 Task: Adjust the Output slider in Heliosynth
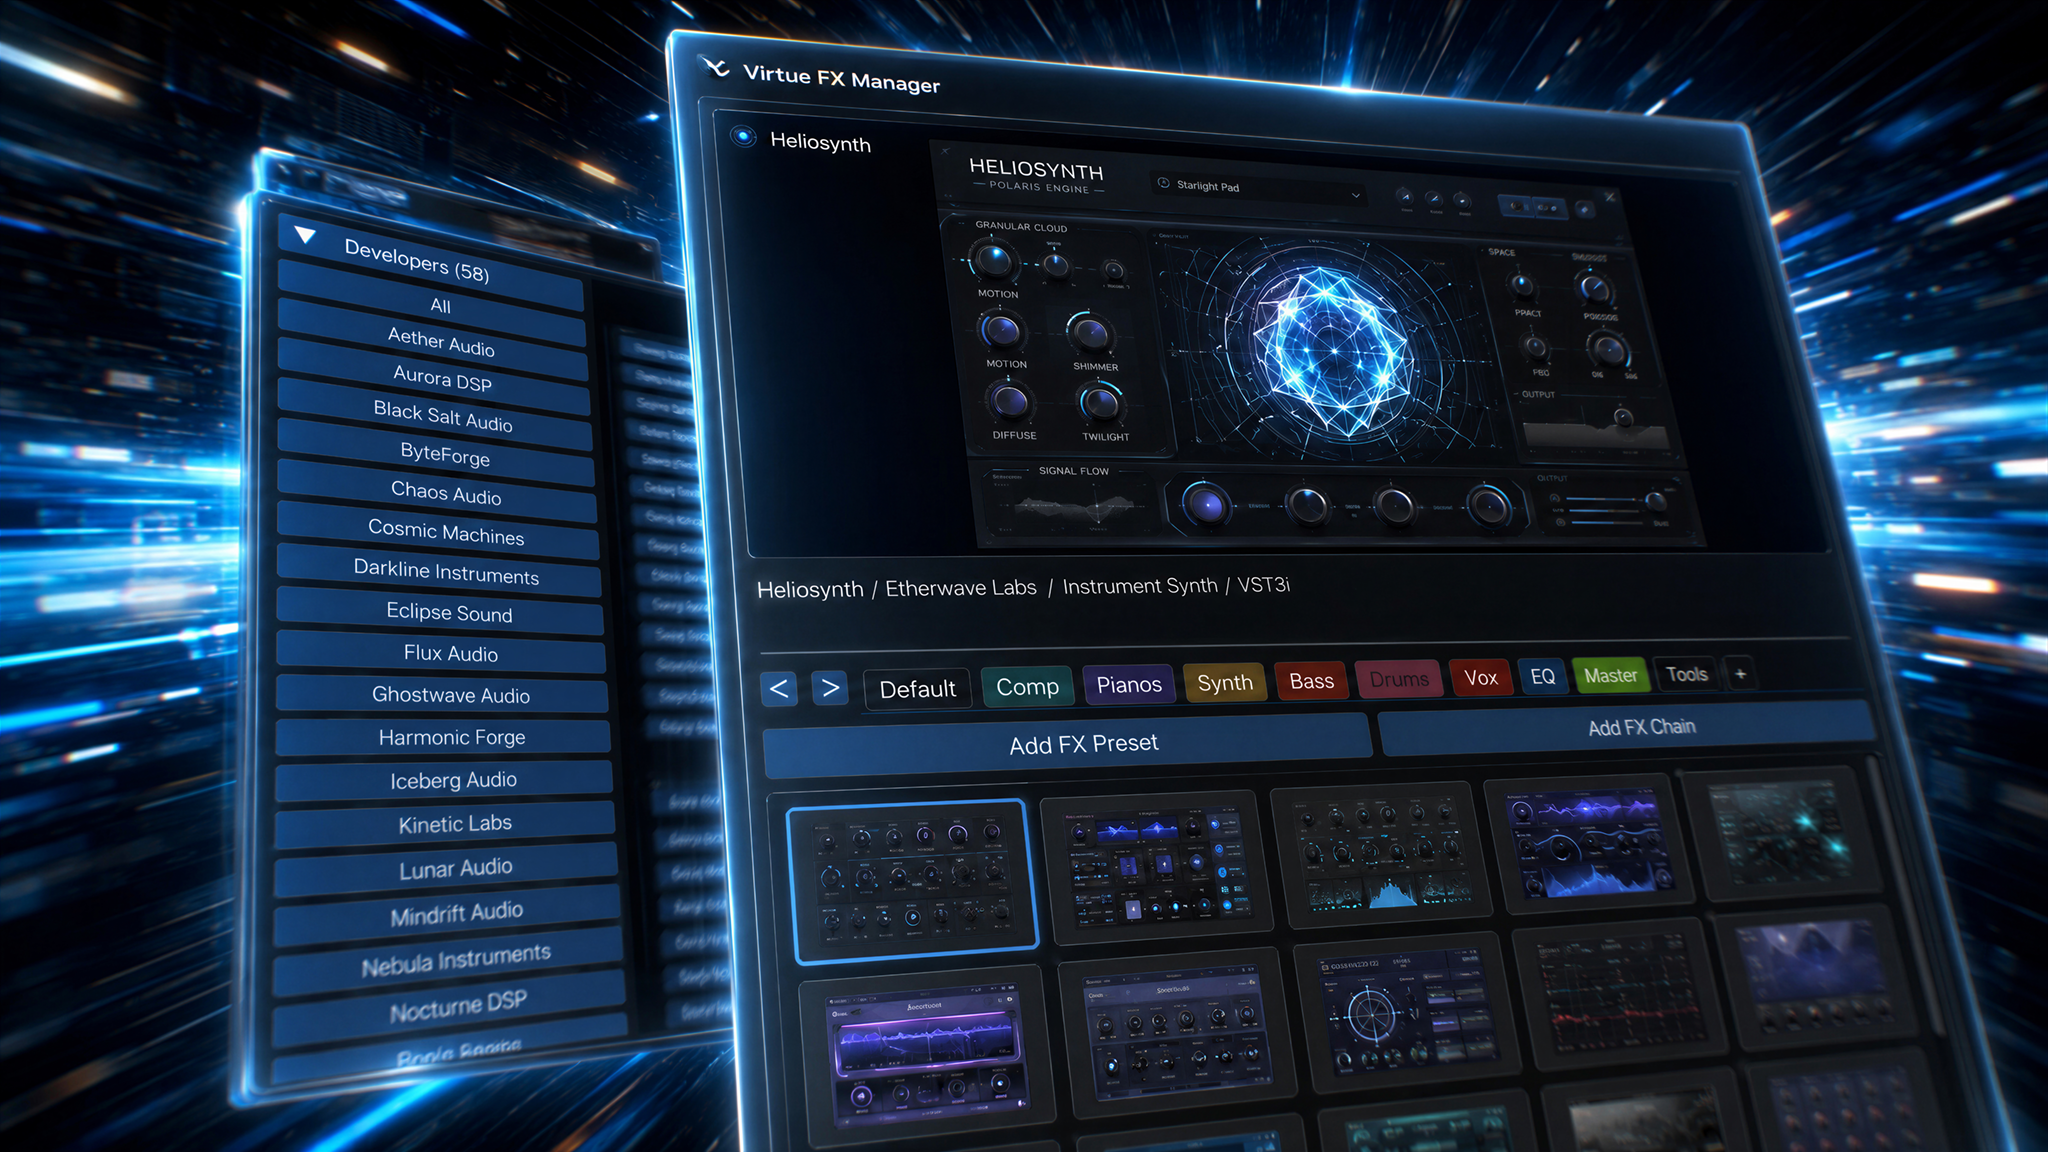pyautogui.click(x=1610, y=500)
